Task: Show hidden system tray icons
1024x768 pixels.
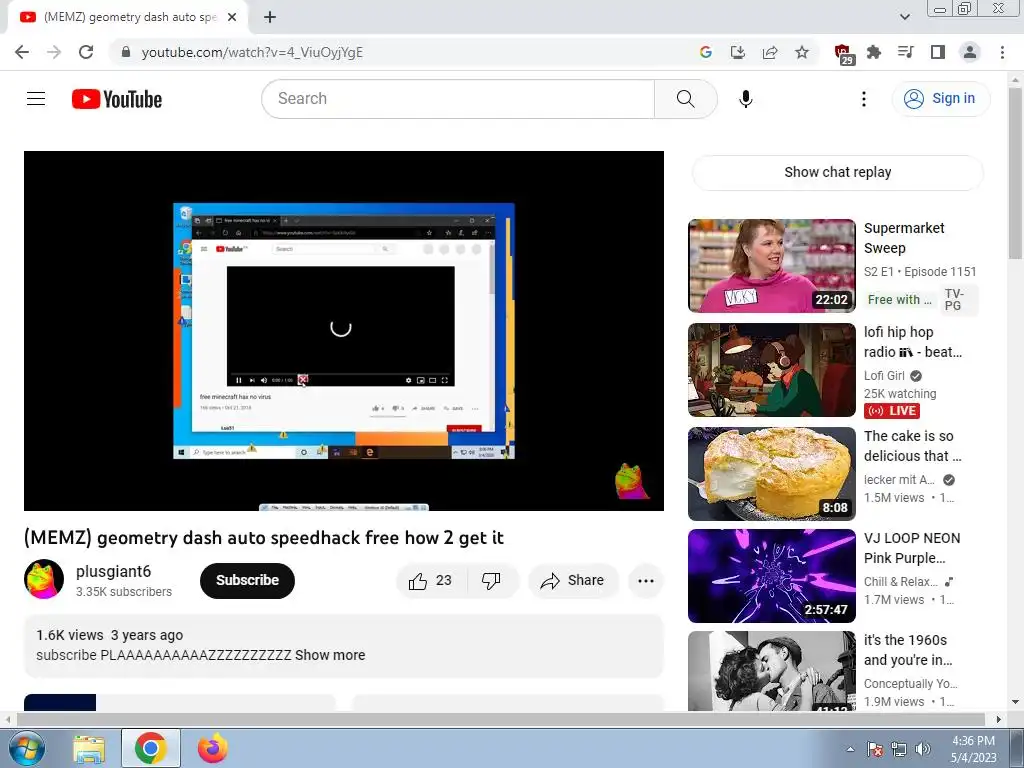Action: point(850,749)
